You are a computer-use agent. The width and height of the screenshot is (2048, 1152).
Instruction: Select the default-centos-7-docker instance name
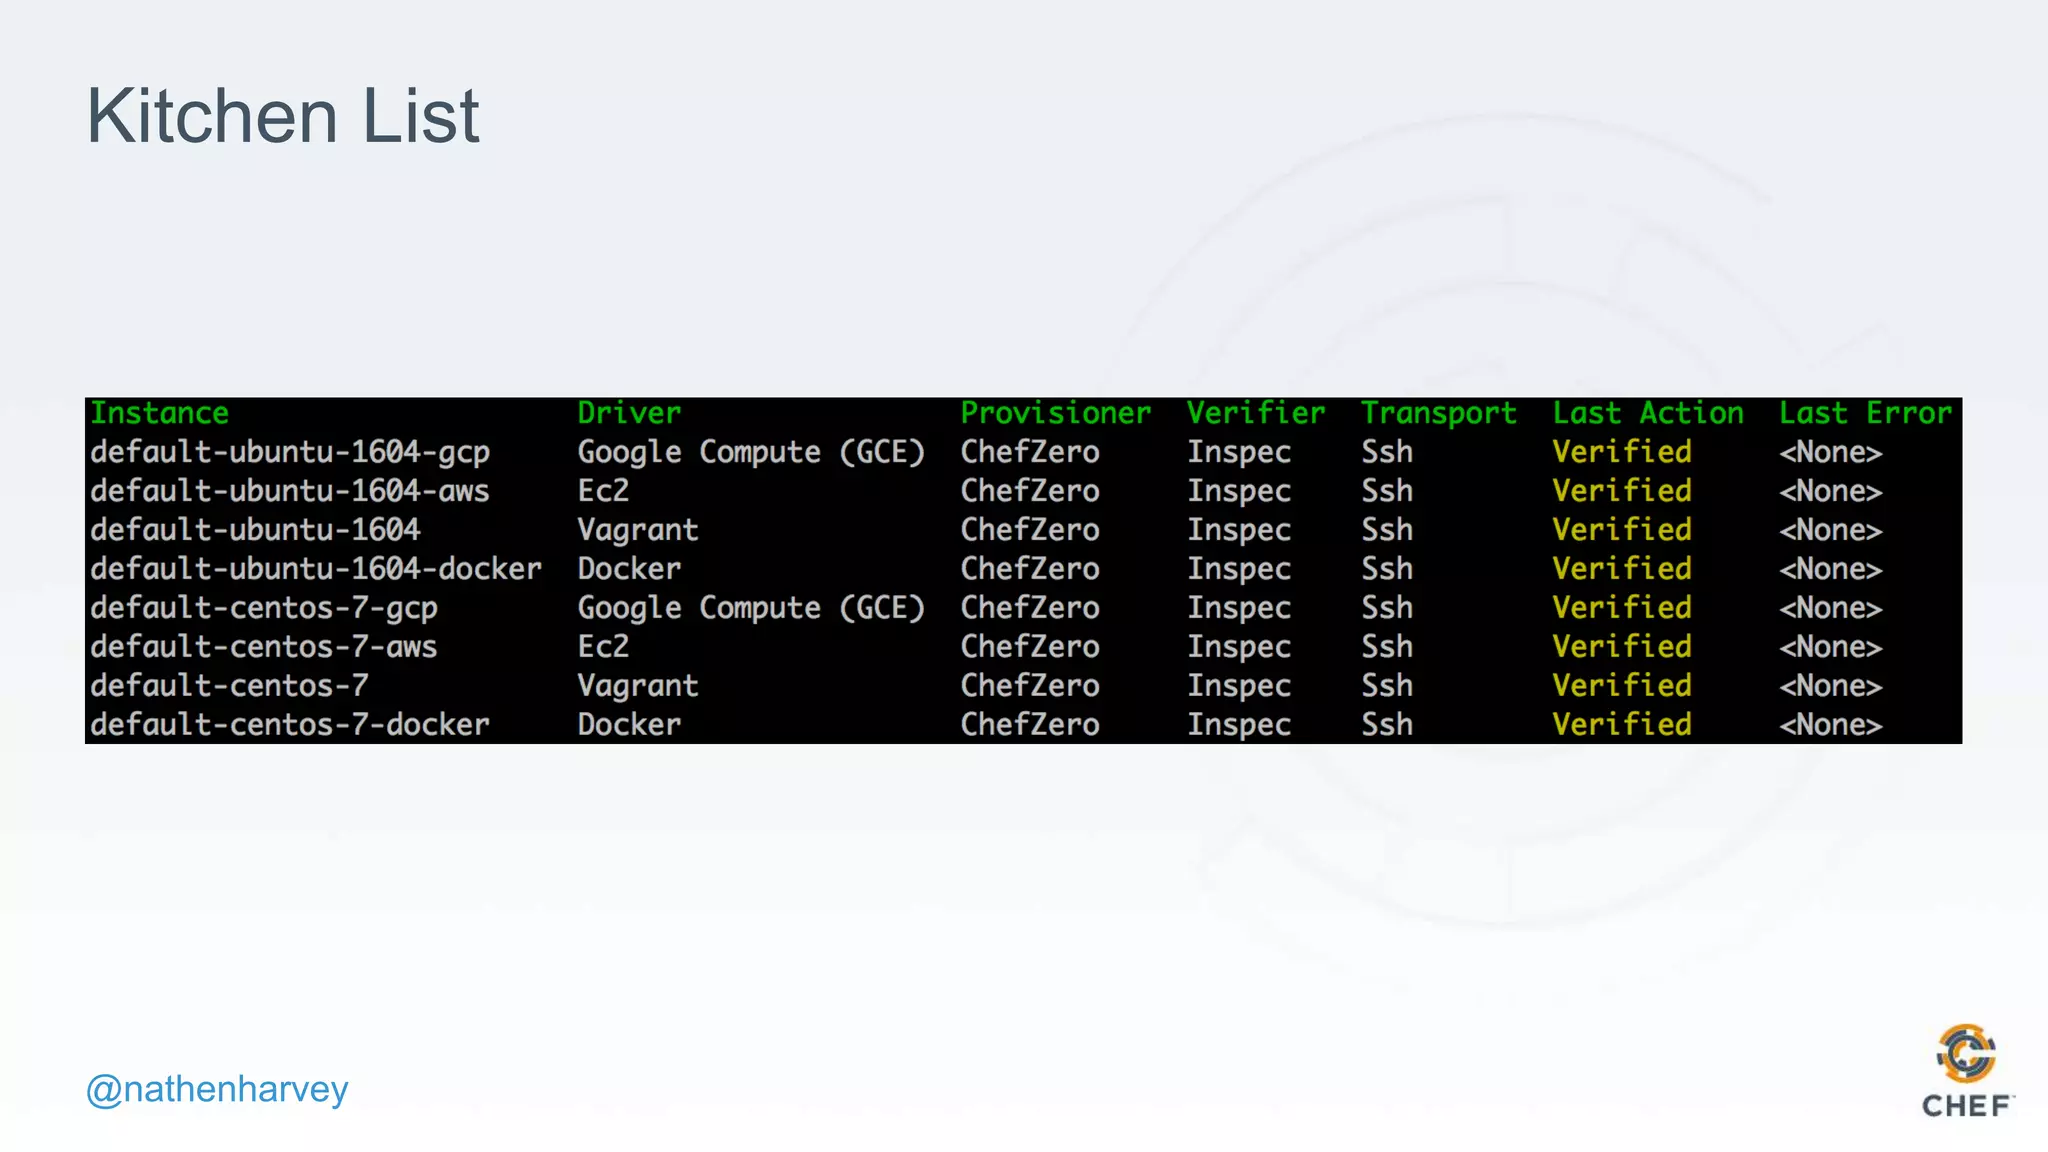[290, 725]
